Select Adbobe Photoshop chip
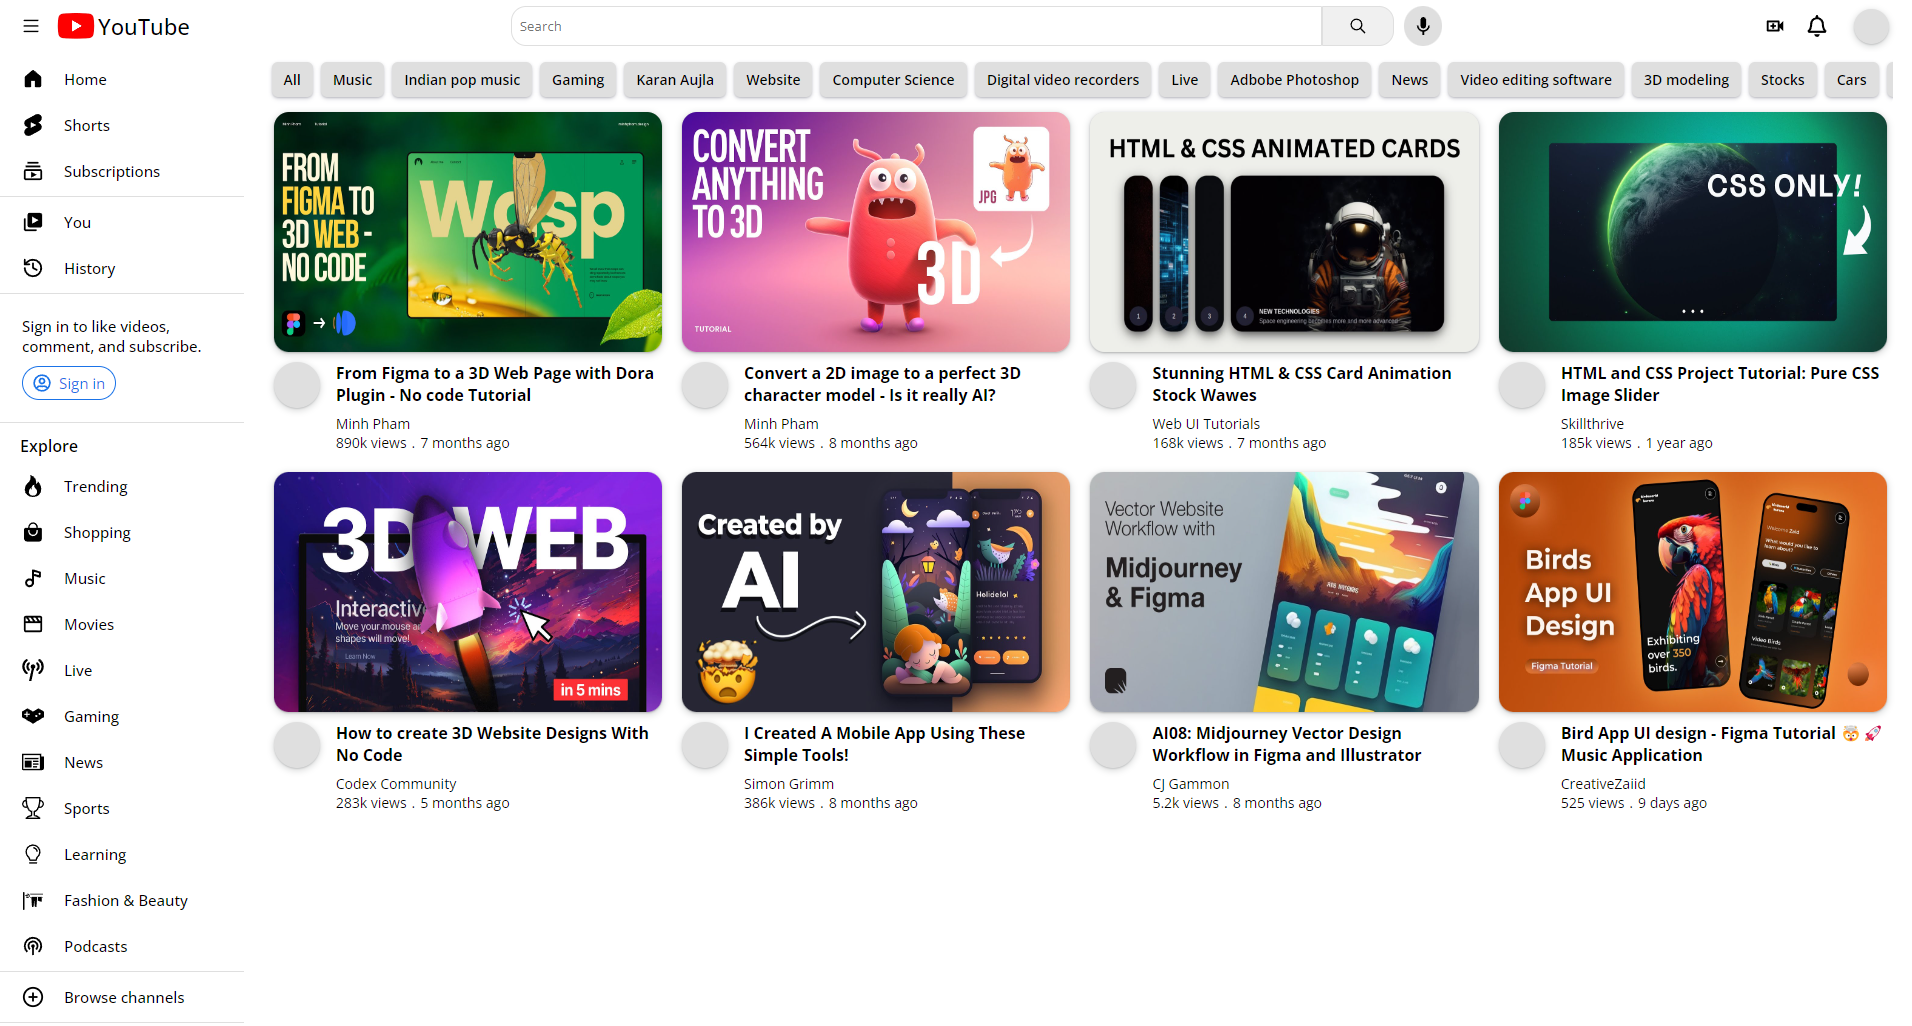 click(1294, 80)
